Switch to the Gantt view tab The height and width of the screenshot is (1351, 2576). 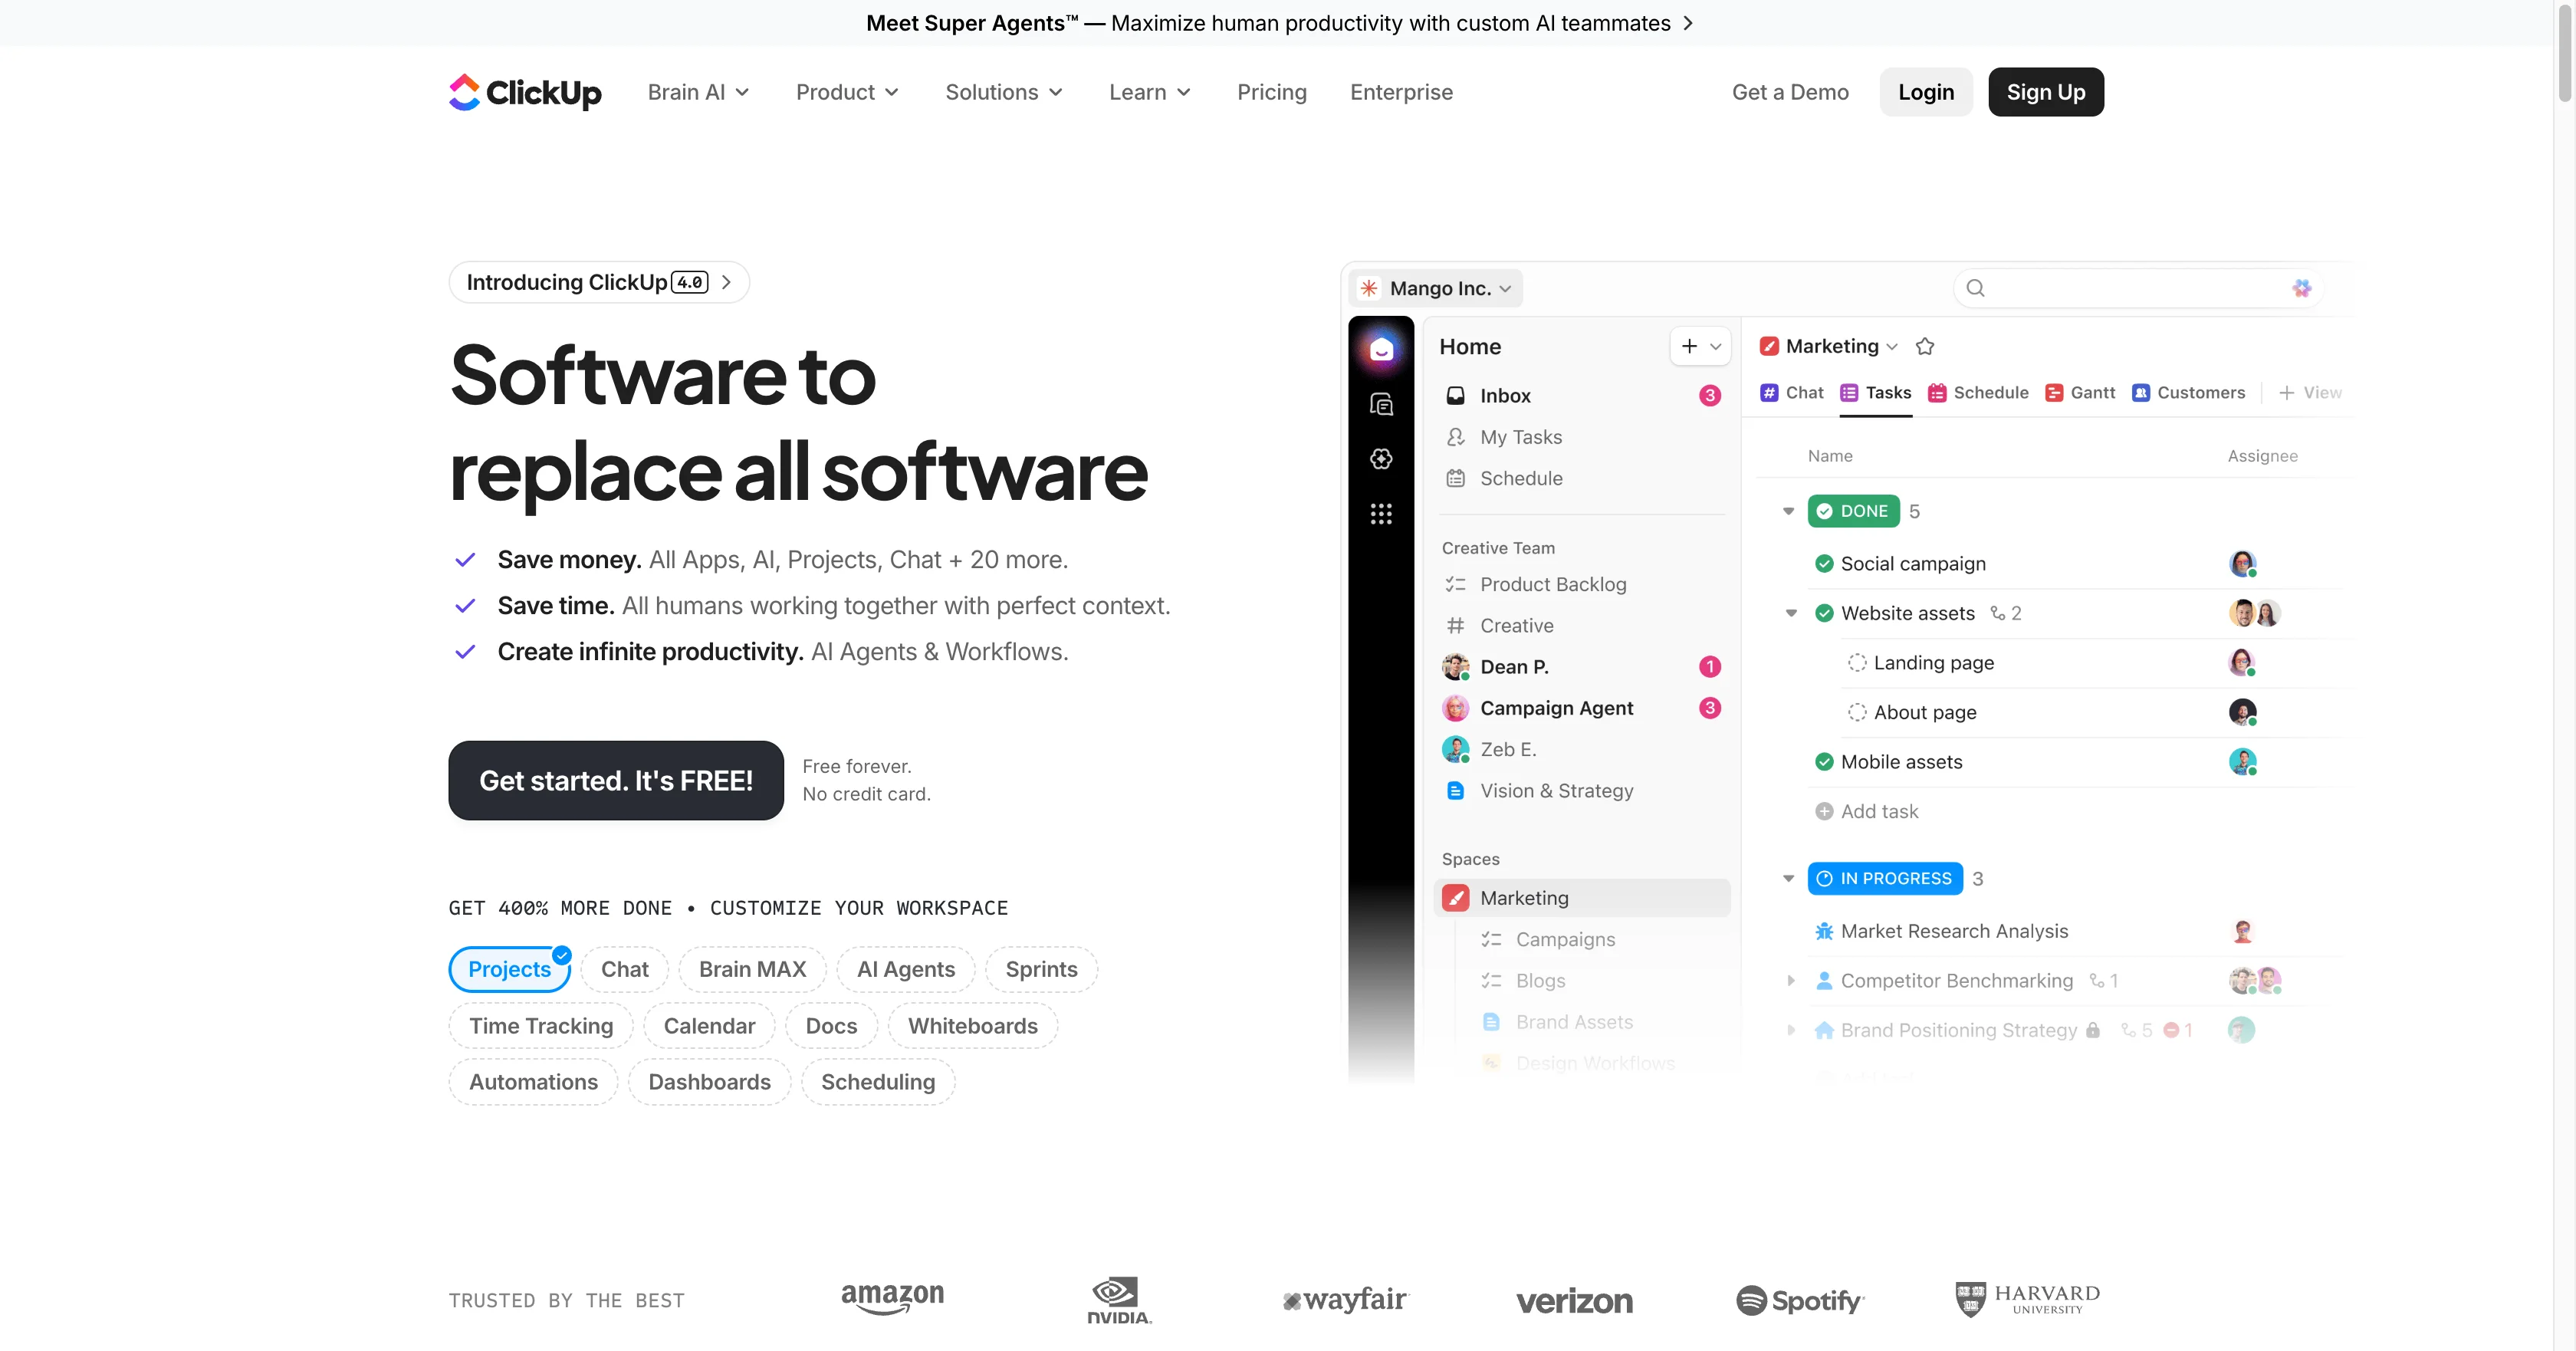[2080, 393]
